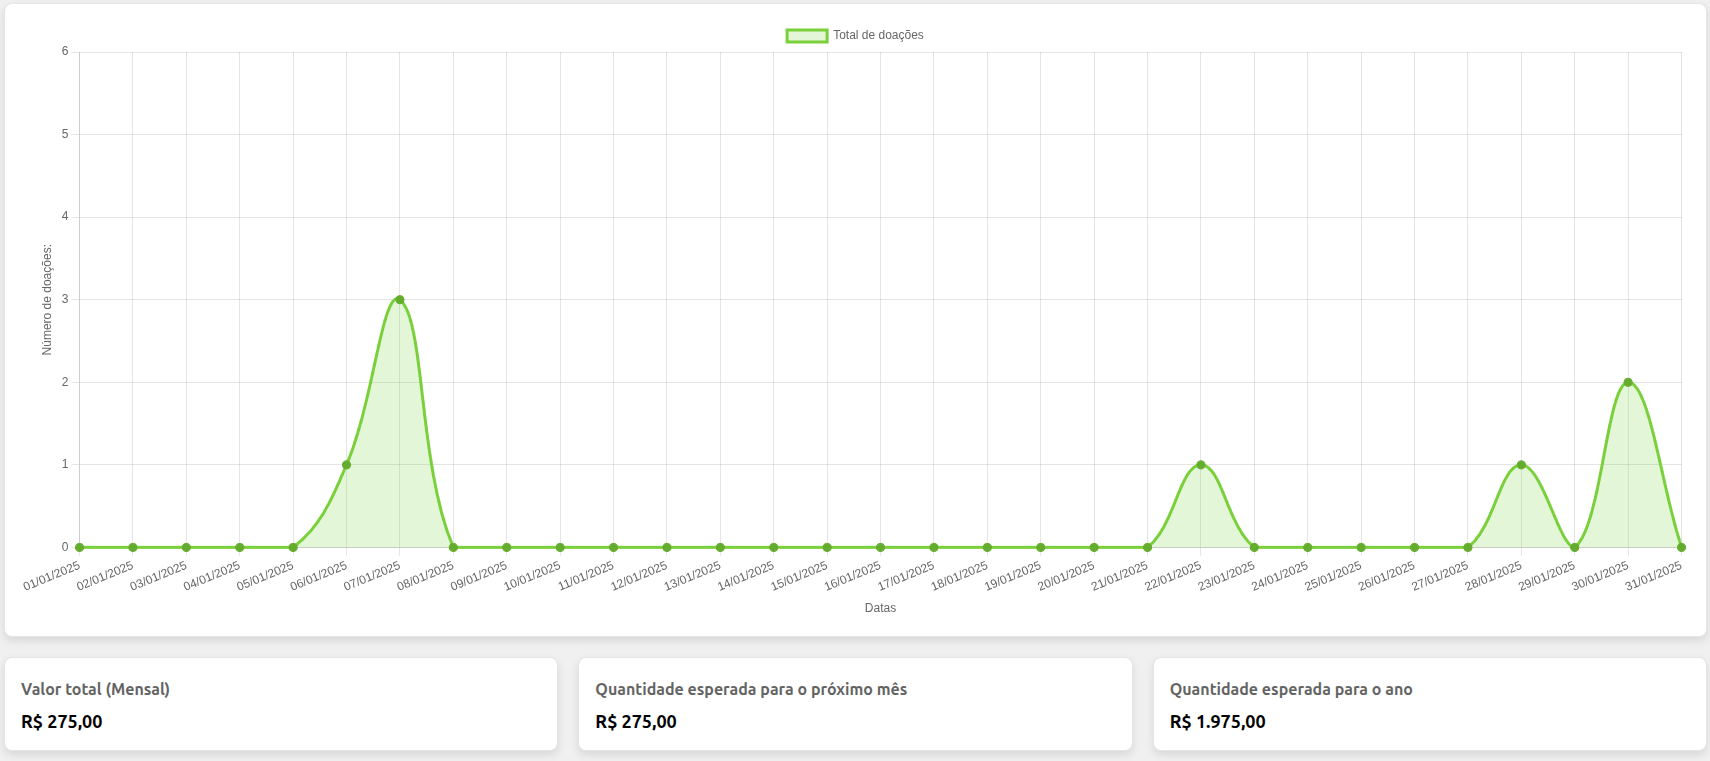Click the 08/01/2025 data point
This screenshot has width=1710, height=761.
tap(453, 547)
